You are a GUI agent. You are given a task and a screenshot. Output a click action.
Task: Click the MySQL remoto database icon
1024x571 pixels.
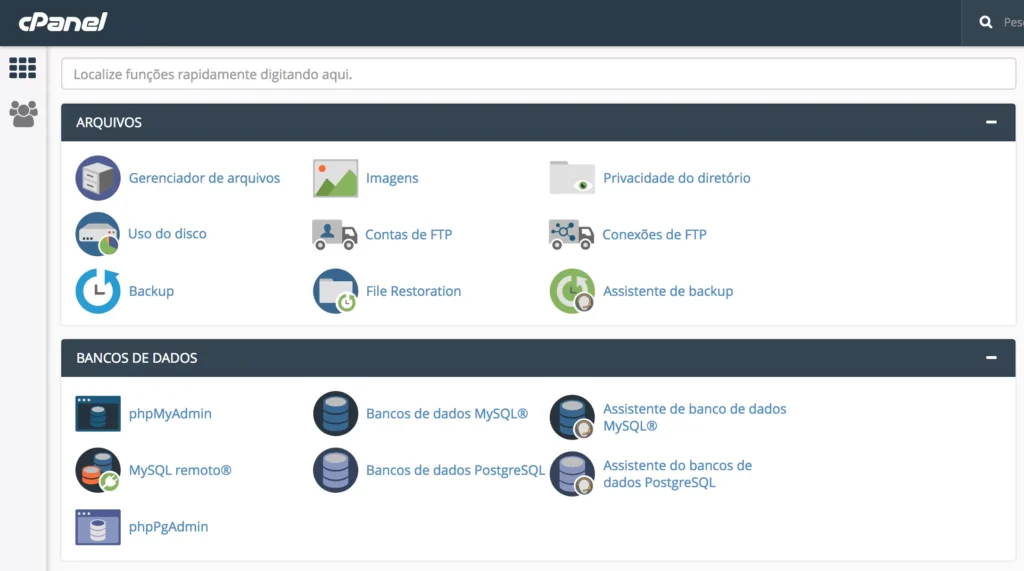pyautogui.click(x=98, y=470)
